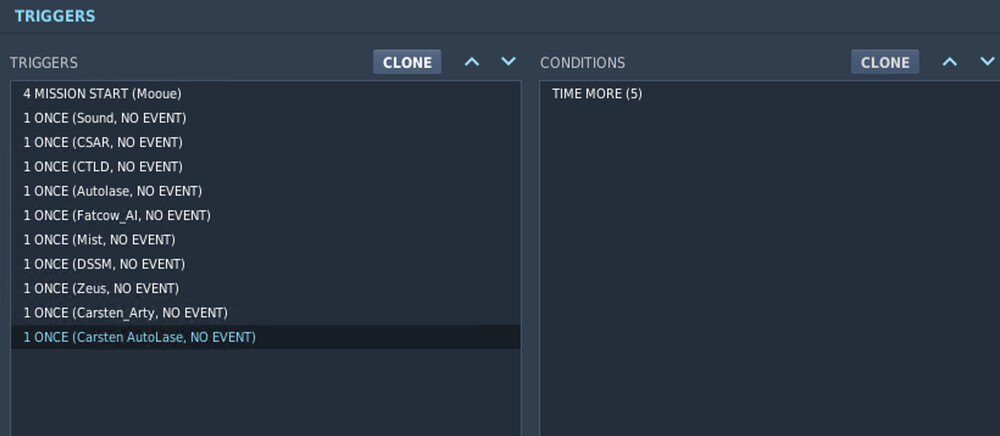Select the Mist trigger entry

click(99, 240)
